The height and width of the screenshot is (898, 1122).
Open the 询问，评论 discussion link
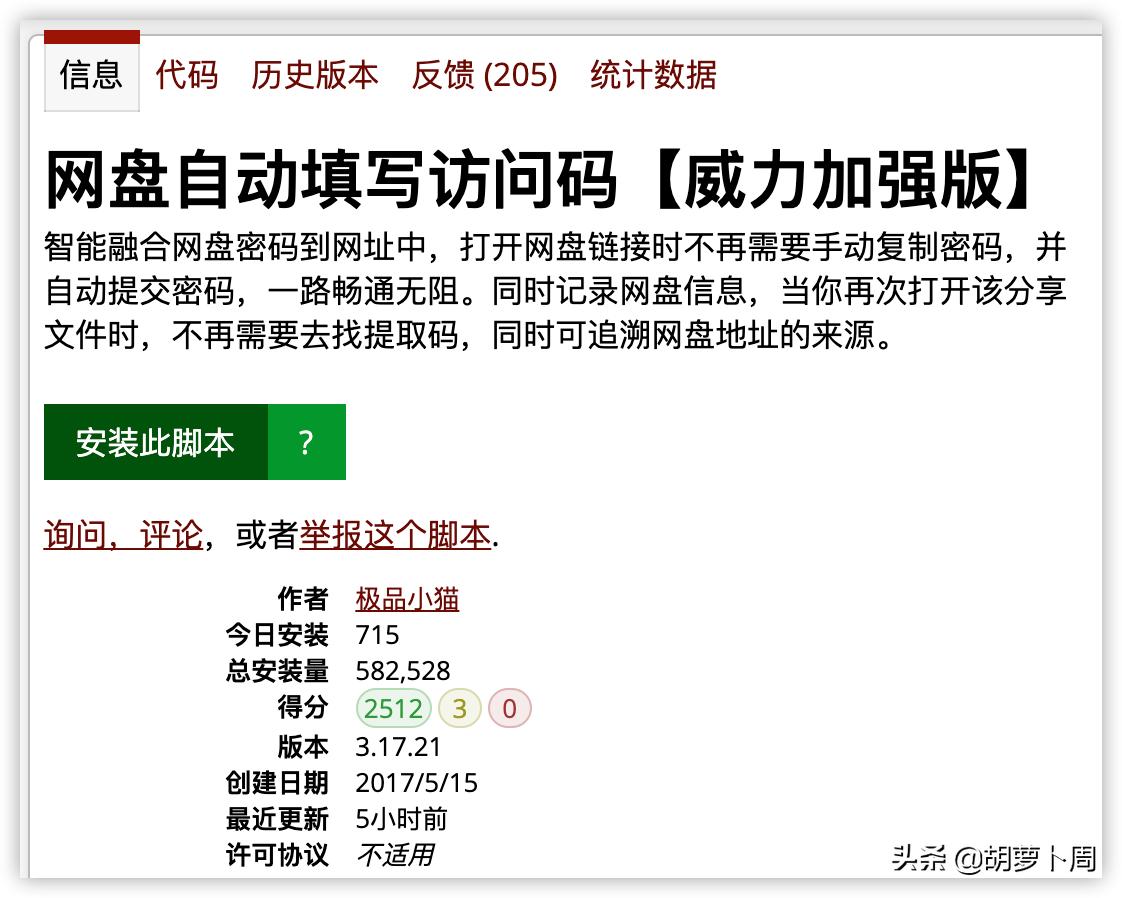pyautogui.click(x=122, y=537)
